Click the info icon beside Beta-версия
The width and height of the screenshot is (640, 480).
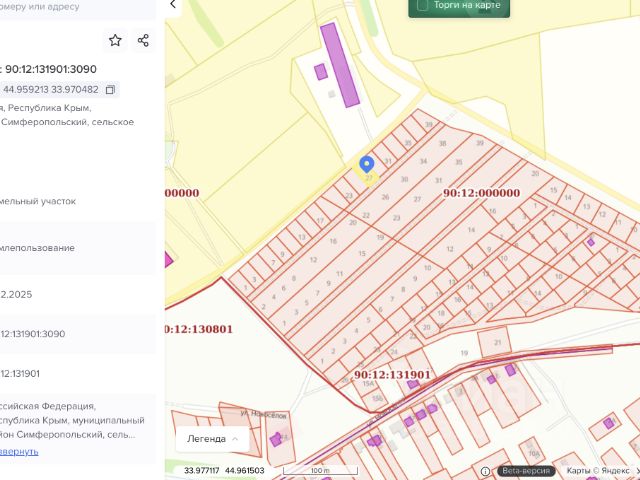pyautogui.click(x=486, y=470)
